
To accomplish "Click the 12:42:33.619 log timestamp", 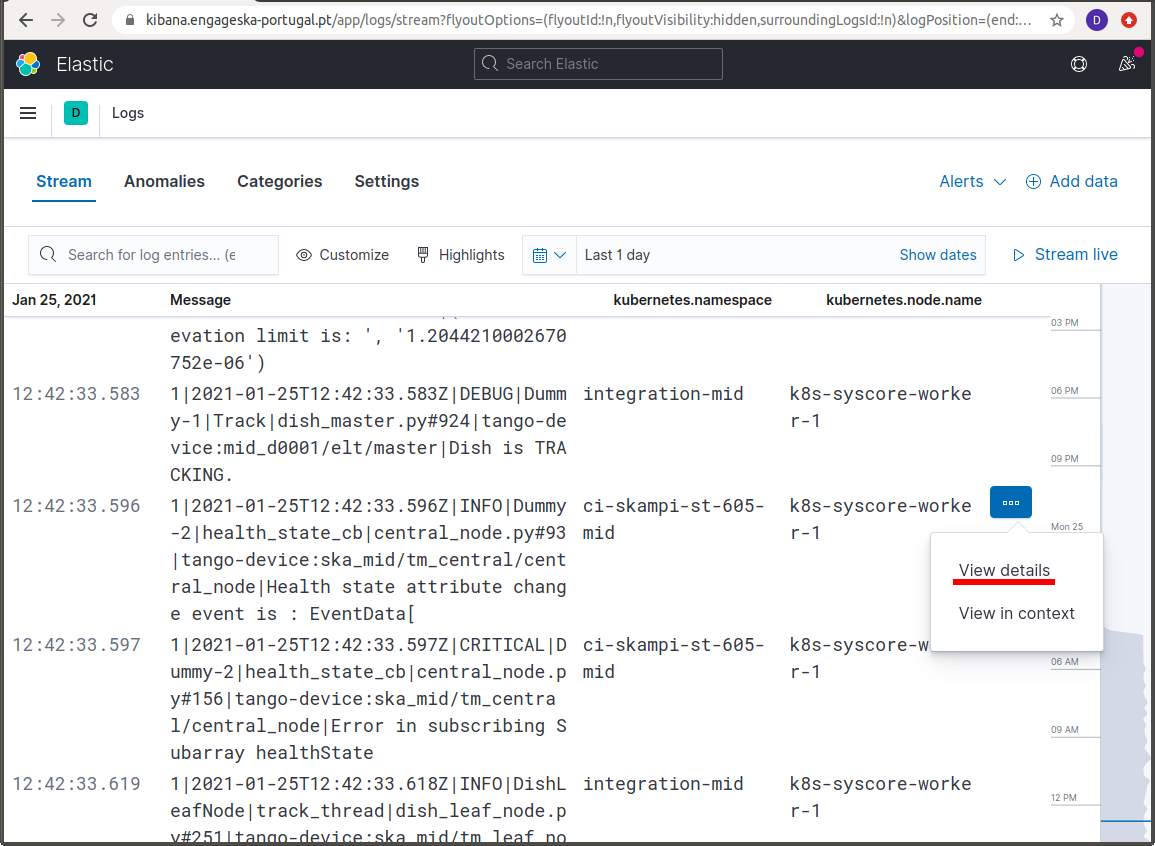I will pos(77,783).
